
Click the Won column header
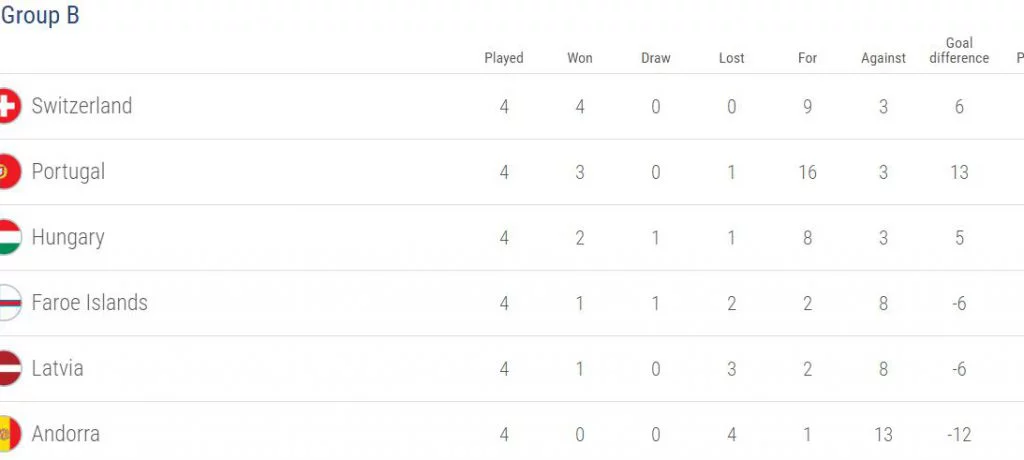[x=580, y=58]
